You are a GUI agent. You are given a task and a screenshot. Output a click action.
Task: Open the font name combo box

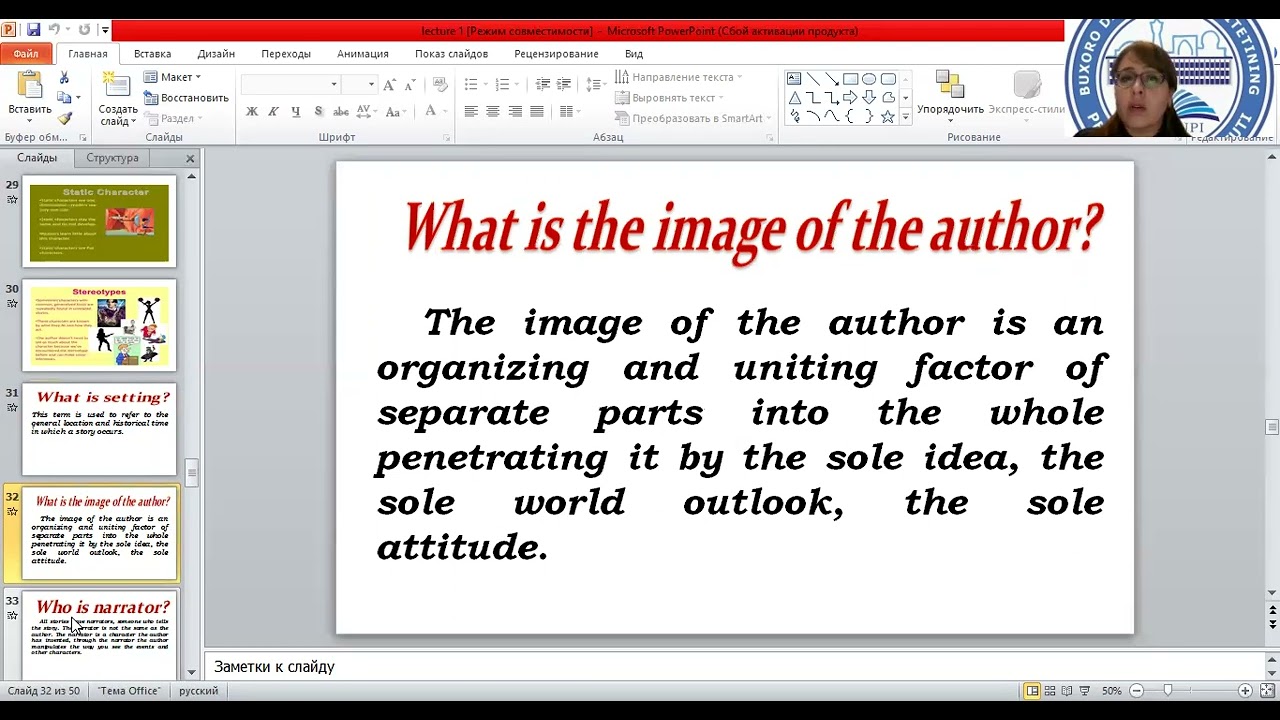coord(290,84)
